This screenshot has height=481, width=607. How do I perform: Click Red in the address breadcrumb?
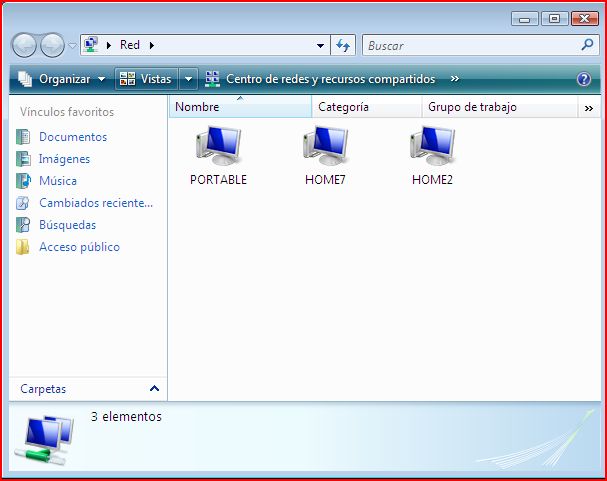click(x=130, y=45)
